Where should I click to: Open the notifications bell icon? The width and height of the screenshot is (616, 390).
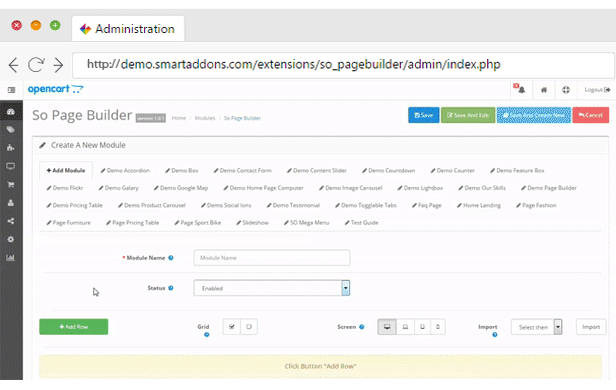[521, 90]
